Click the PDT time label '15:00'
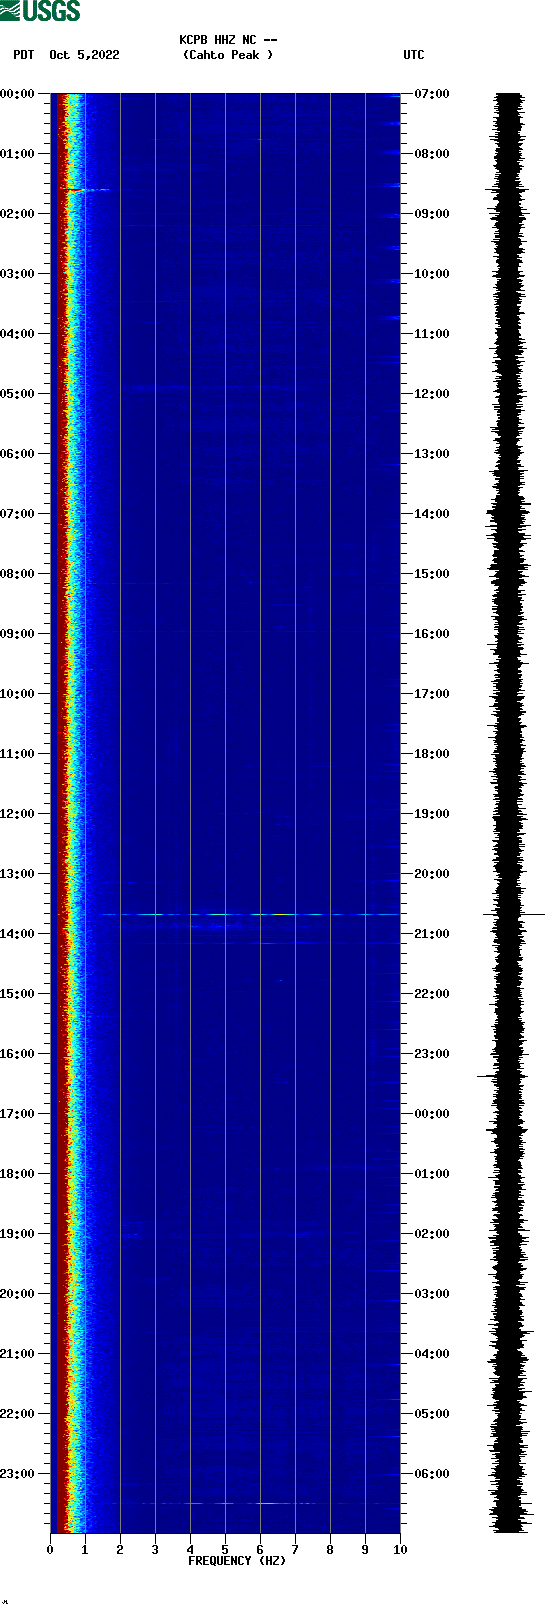The width and height of the screenshot is (552, 1613). [x=17, y=994]
